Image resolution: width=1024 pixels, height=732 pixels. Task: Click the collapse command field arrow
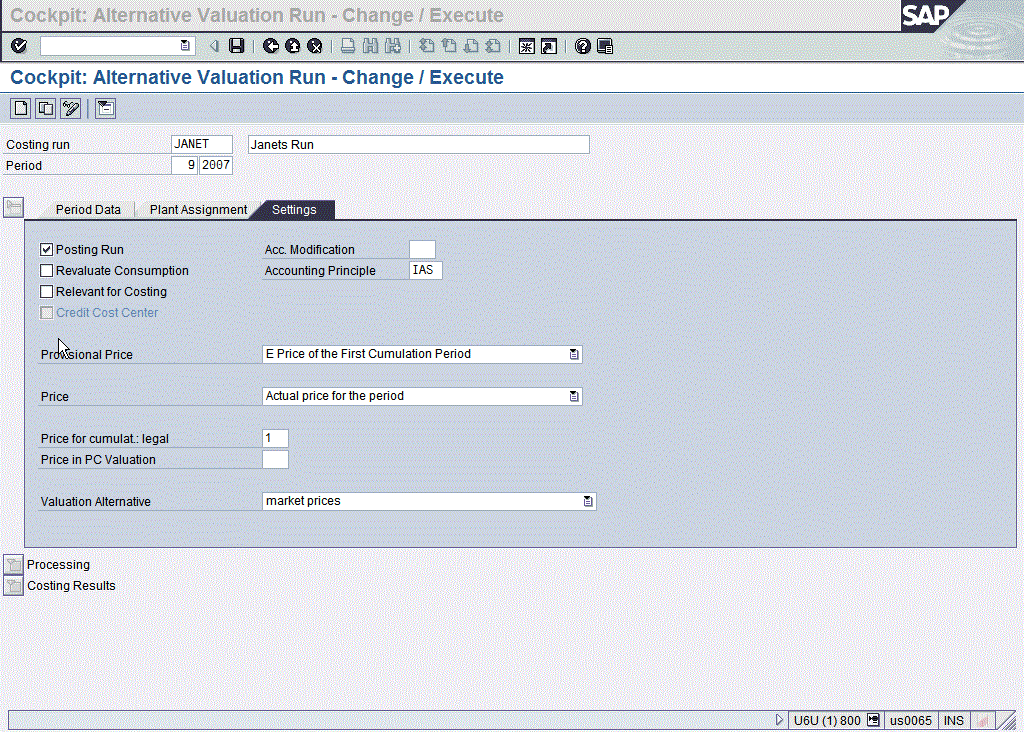point(214,46)
